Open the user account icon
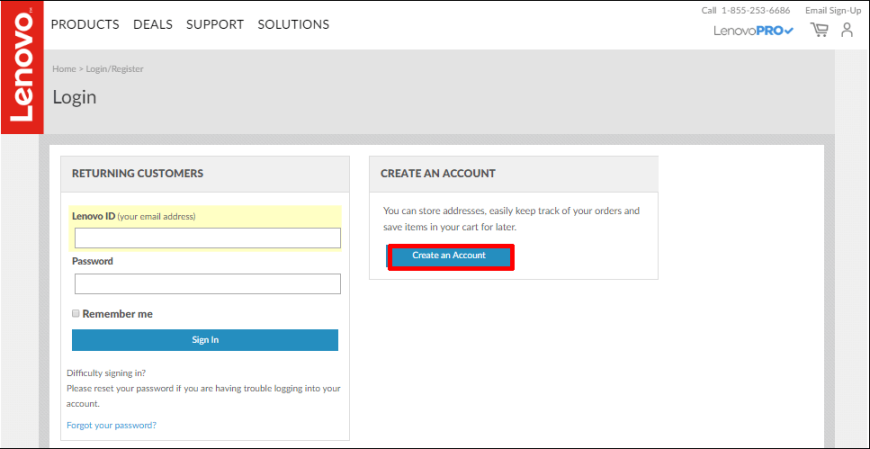 [x=847, y=29]
